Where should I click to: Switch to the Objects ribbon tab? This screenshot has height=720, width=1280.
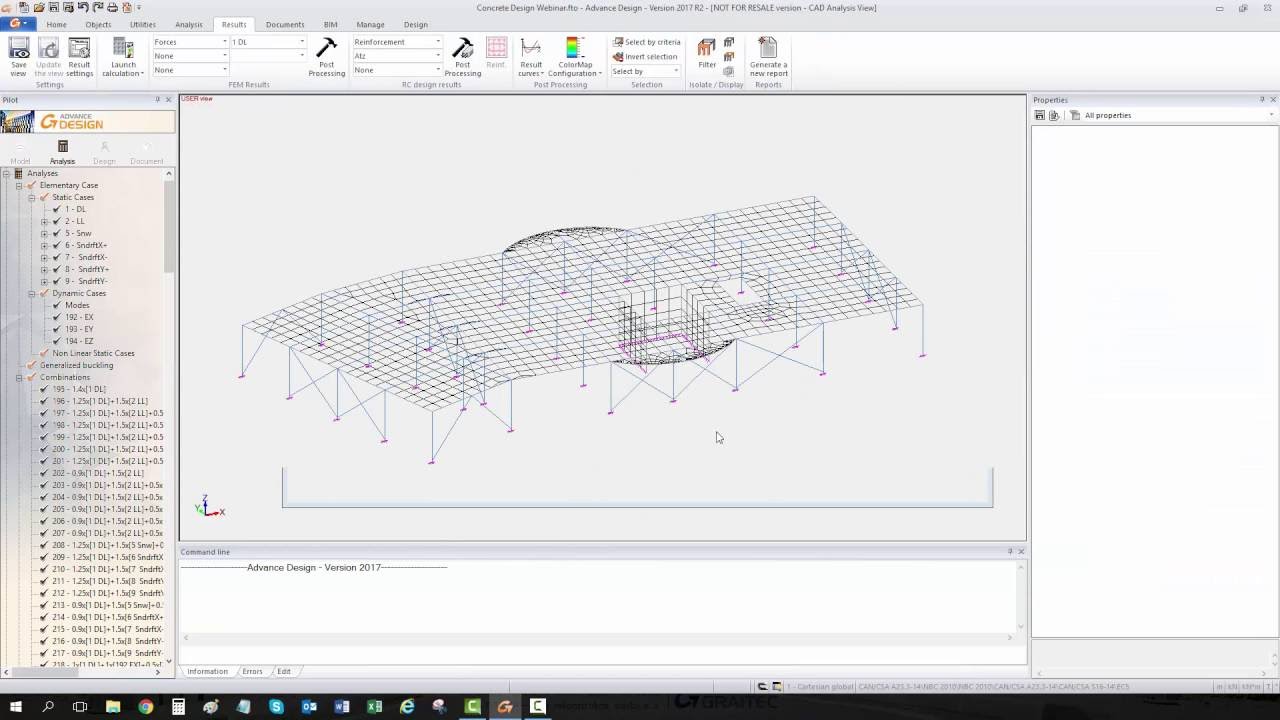pos(98,24)
